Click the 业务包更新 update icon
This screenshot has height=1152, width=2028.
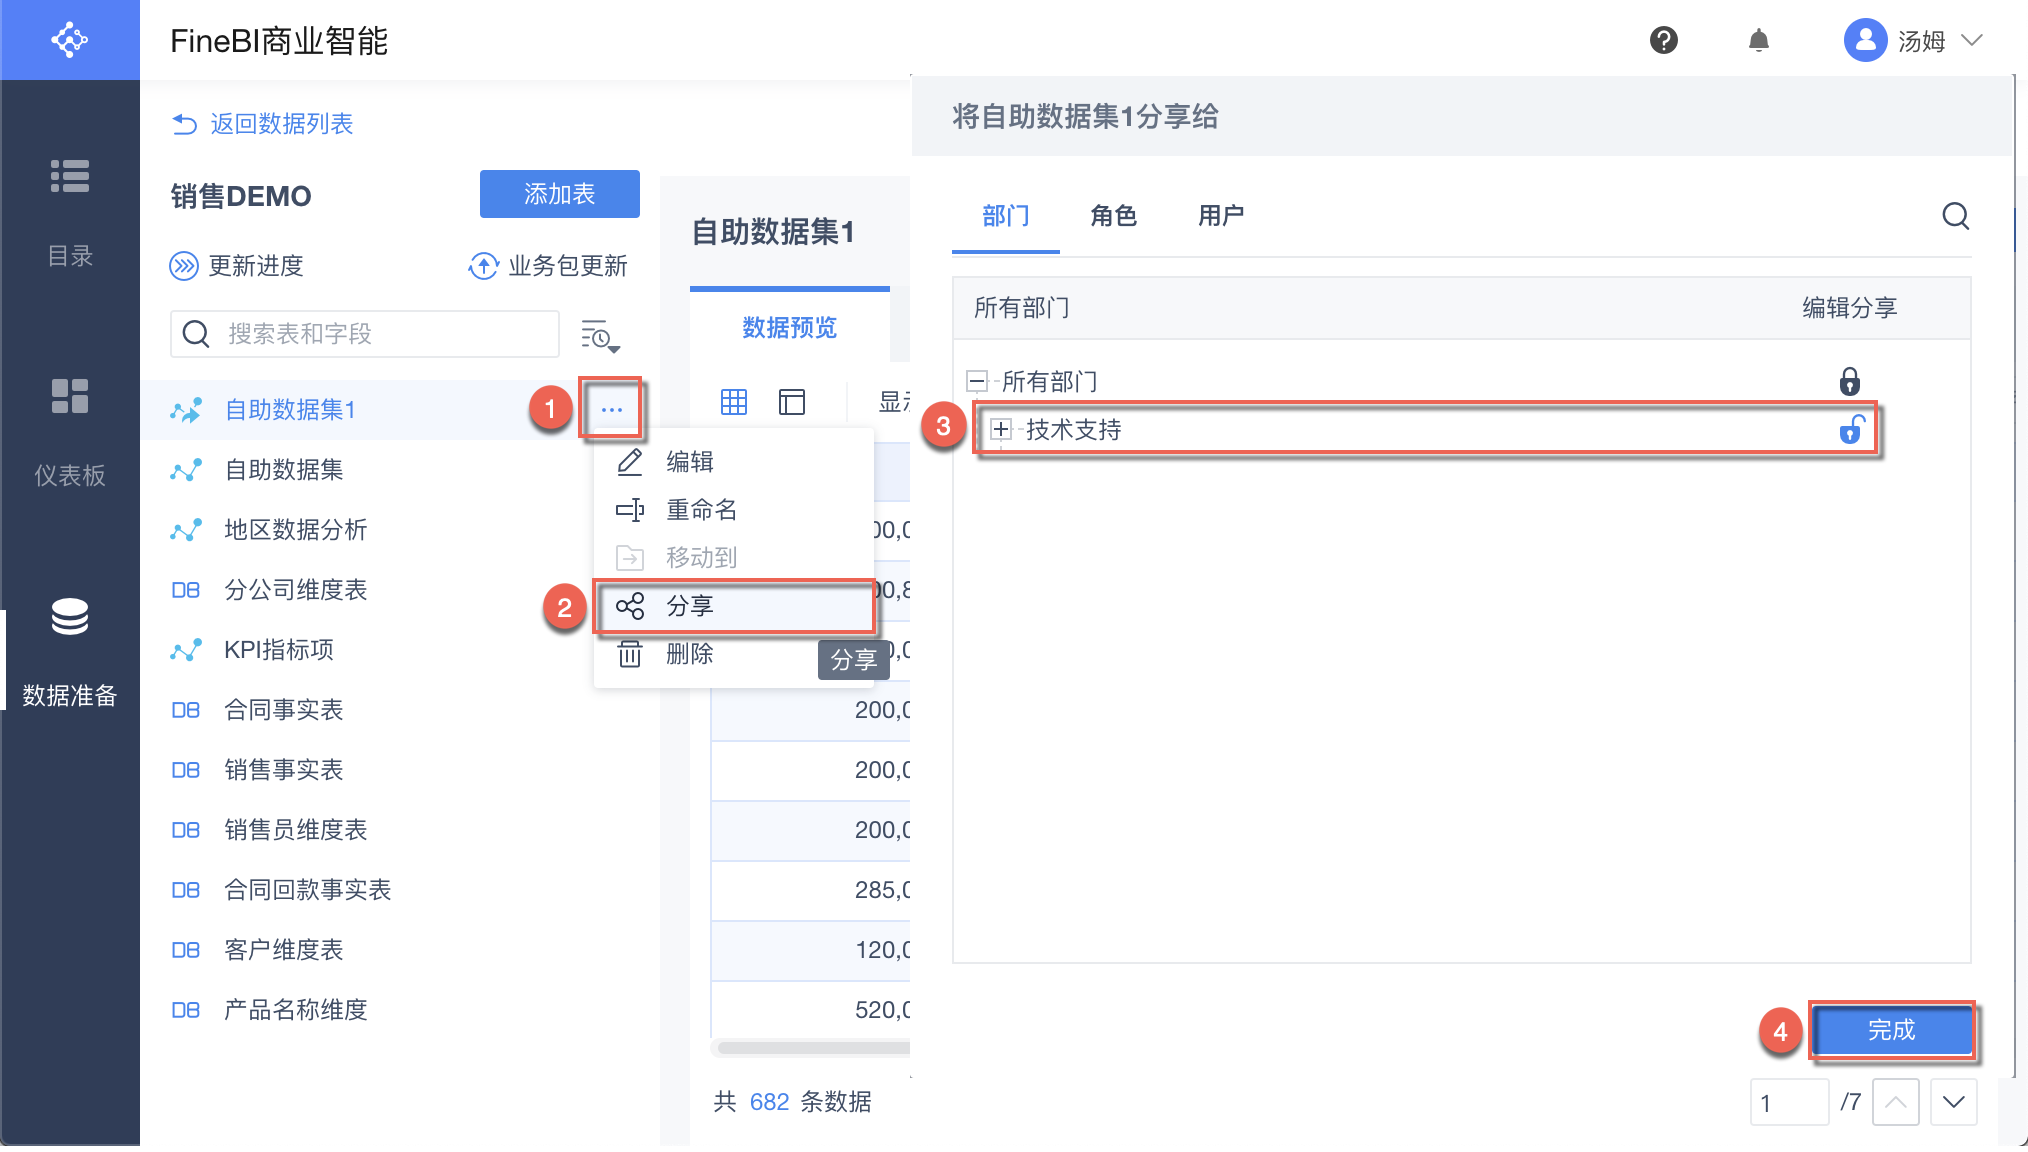(484, 266)
